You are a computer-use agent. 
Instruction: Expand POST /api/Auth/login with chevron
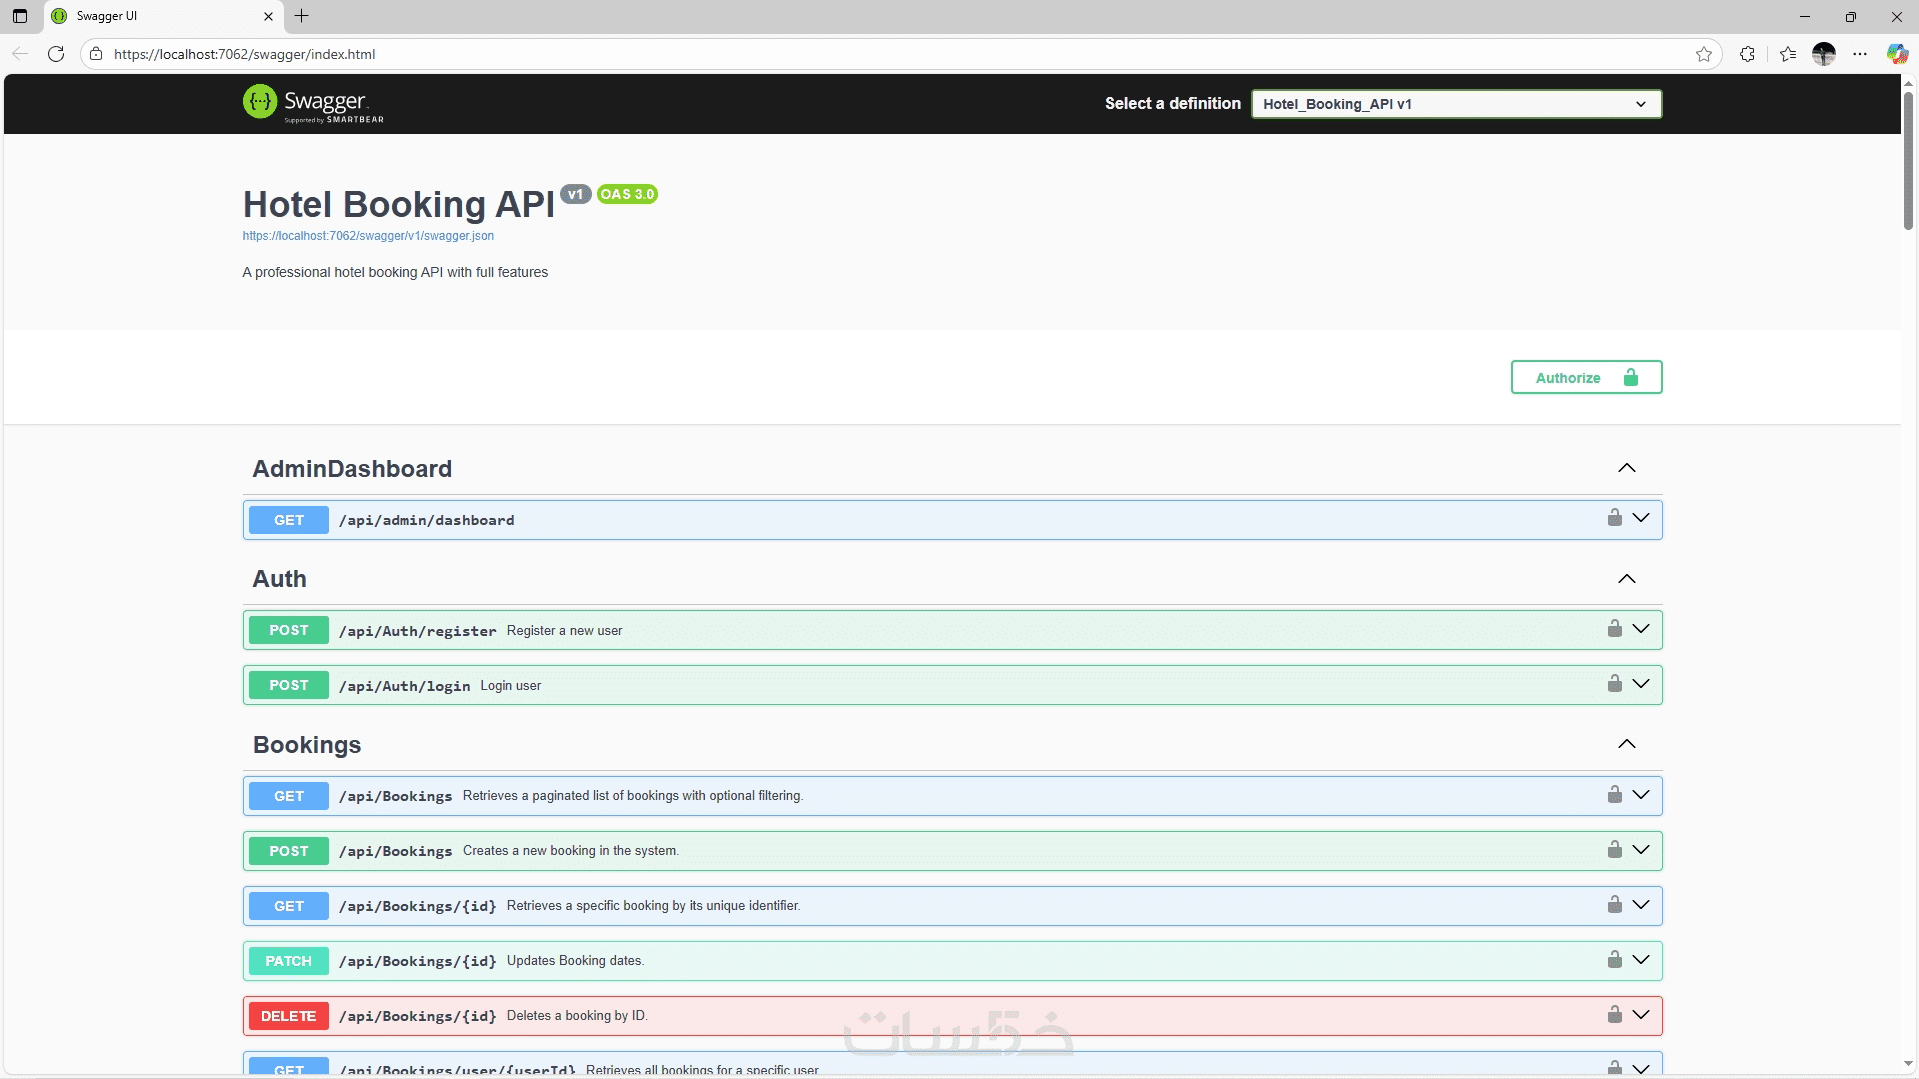1641,684
